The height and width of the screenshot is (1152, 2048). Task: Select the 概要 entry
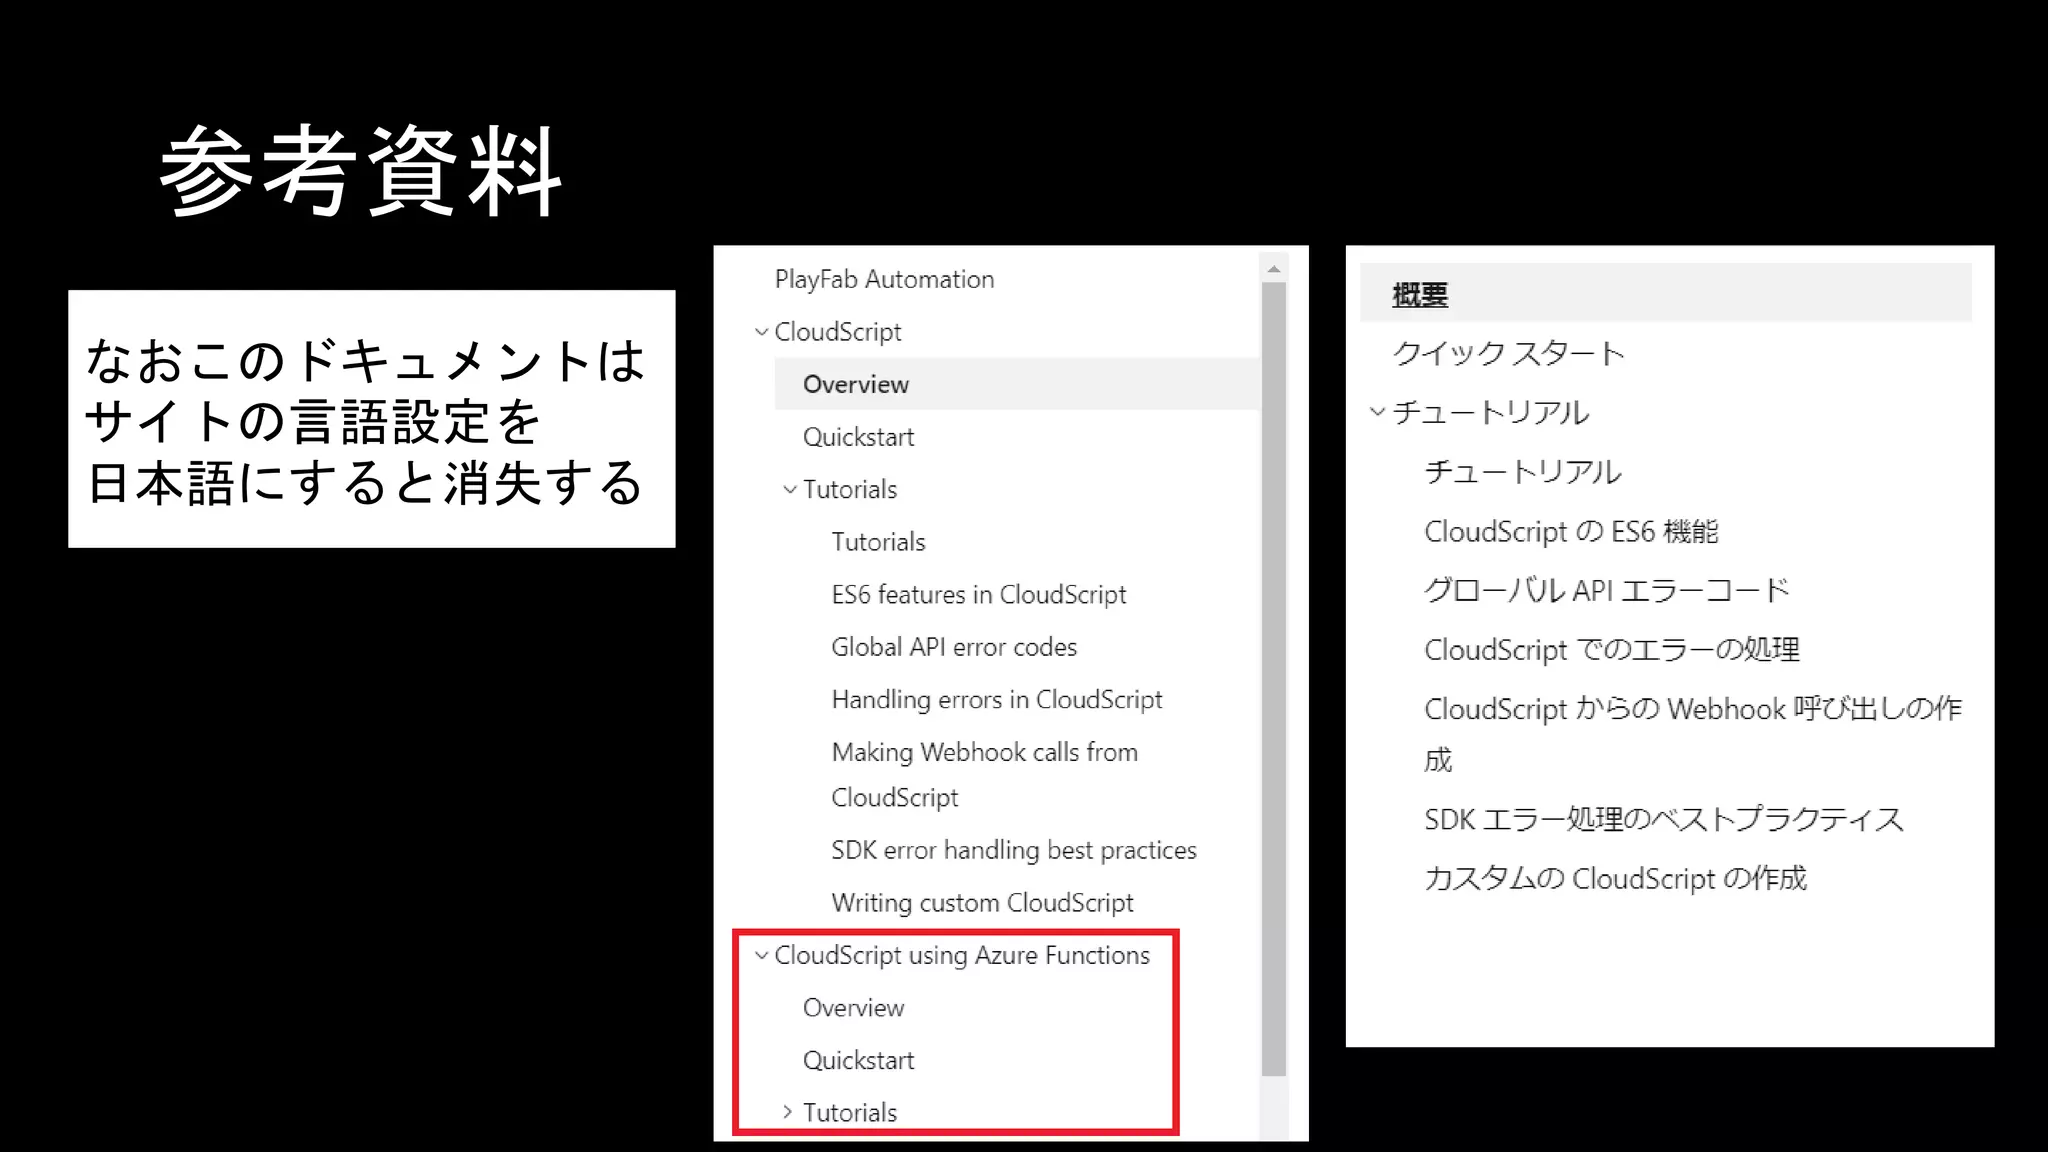1666,293
